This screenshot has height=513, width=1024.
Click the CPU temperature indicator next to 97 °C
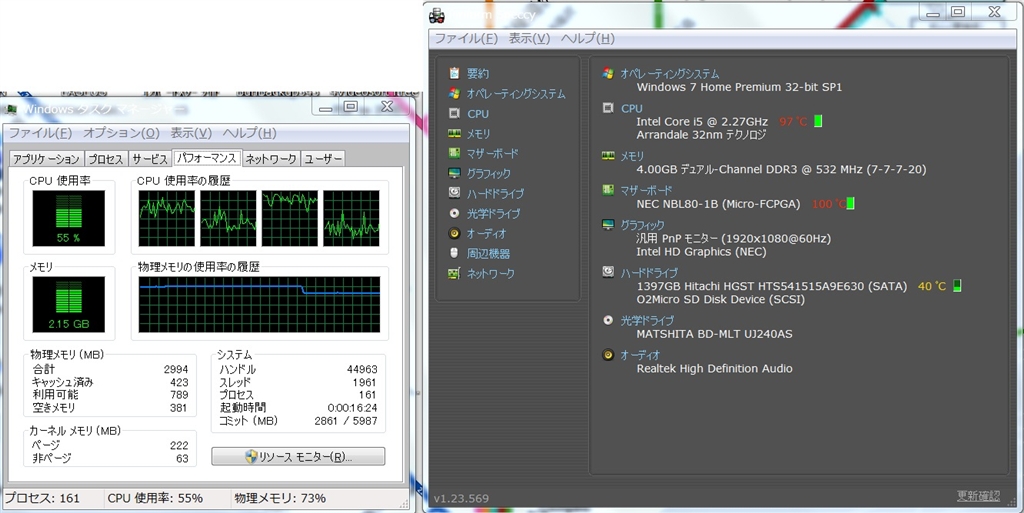click(818, 121)
